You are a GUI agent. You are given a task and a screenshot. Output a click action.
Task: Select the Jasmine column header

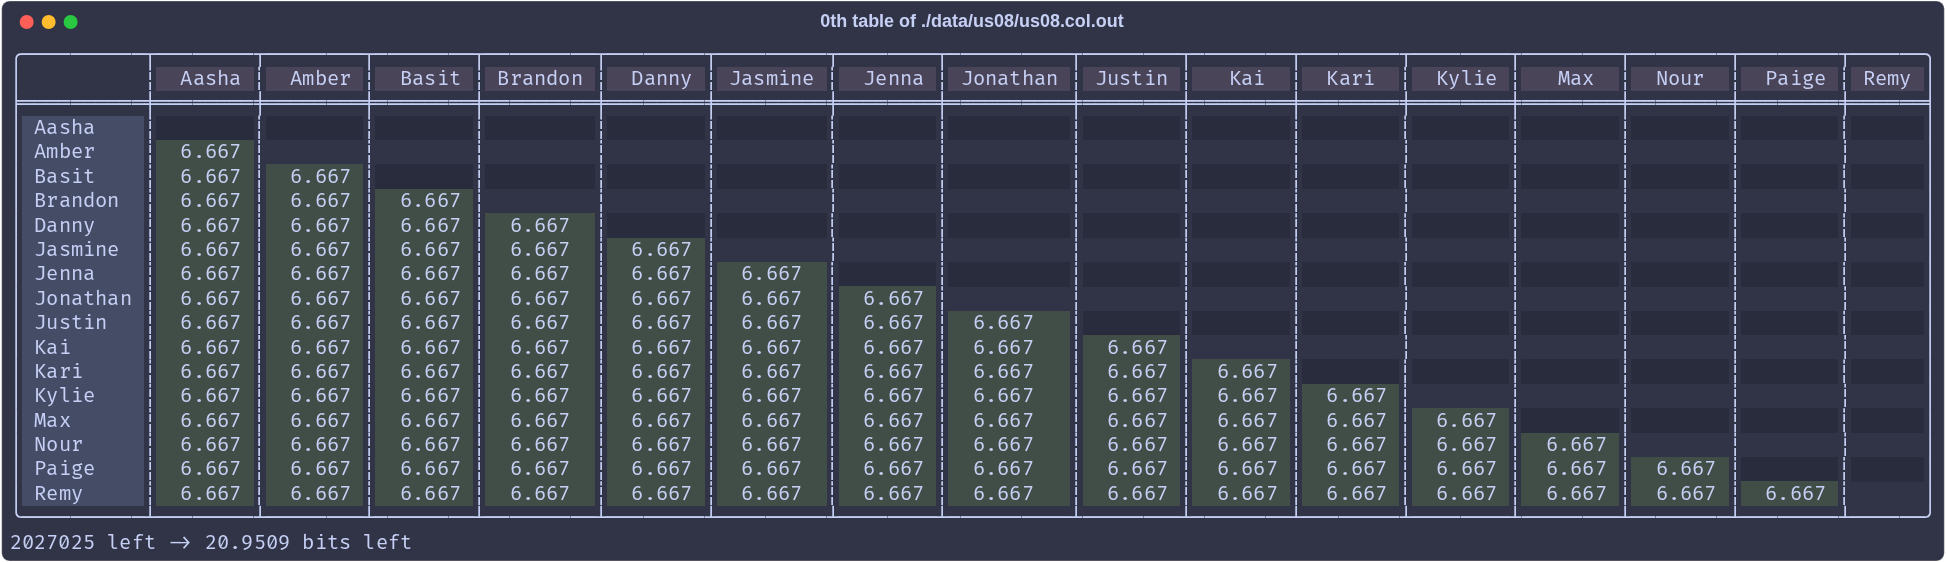click(772, 79)
